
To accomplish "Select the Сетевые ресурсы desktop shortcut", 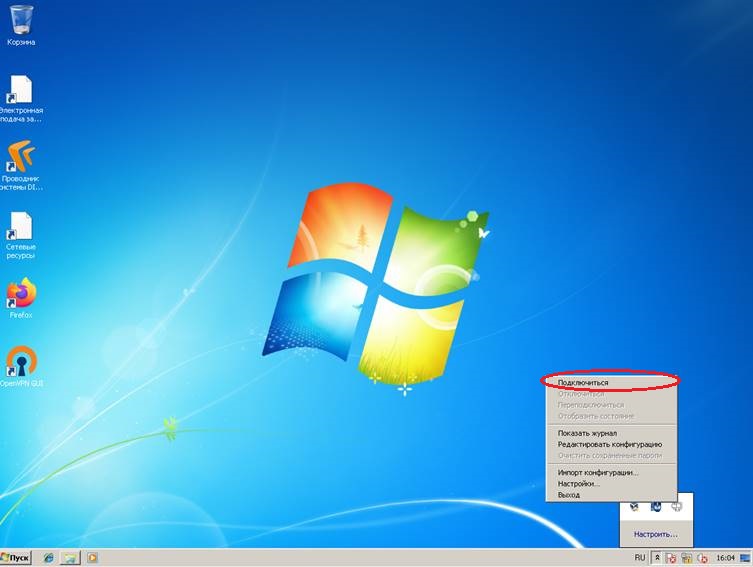I will coord(21,235).
